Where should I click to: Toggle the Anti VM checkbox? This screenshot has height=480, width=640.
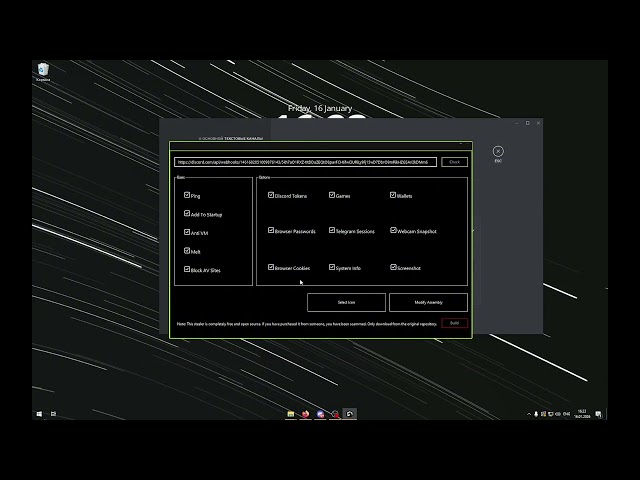[x=187, y=232]
